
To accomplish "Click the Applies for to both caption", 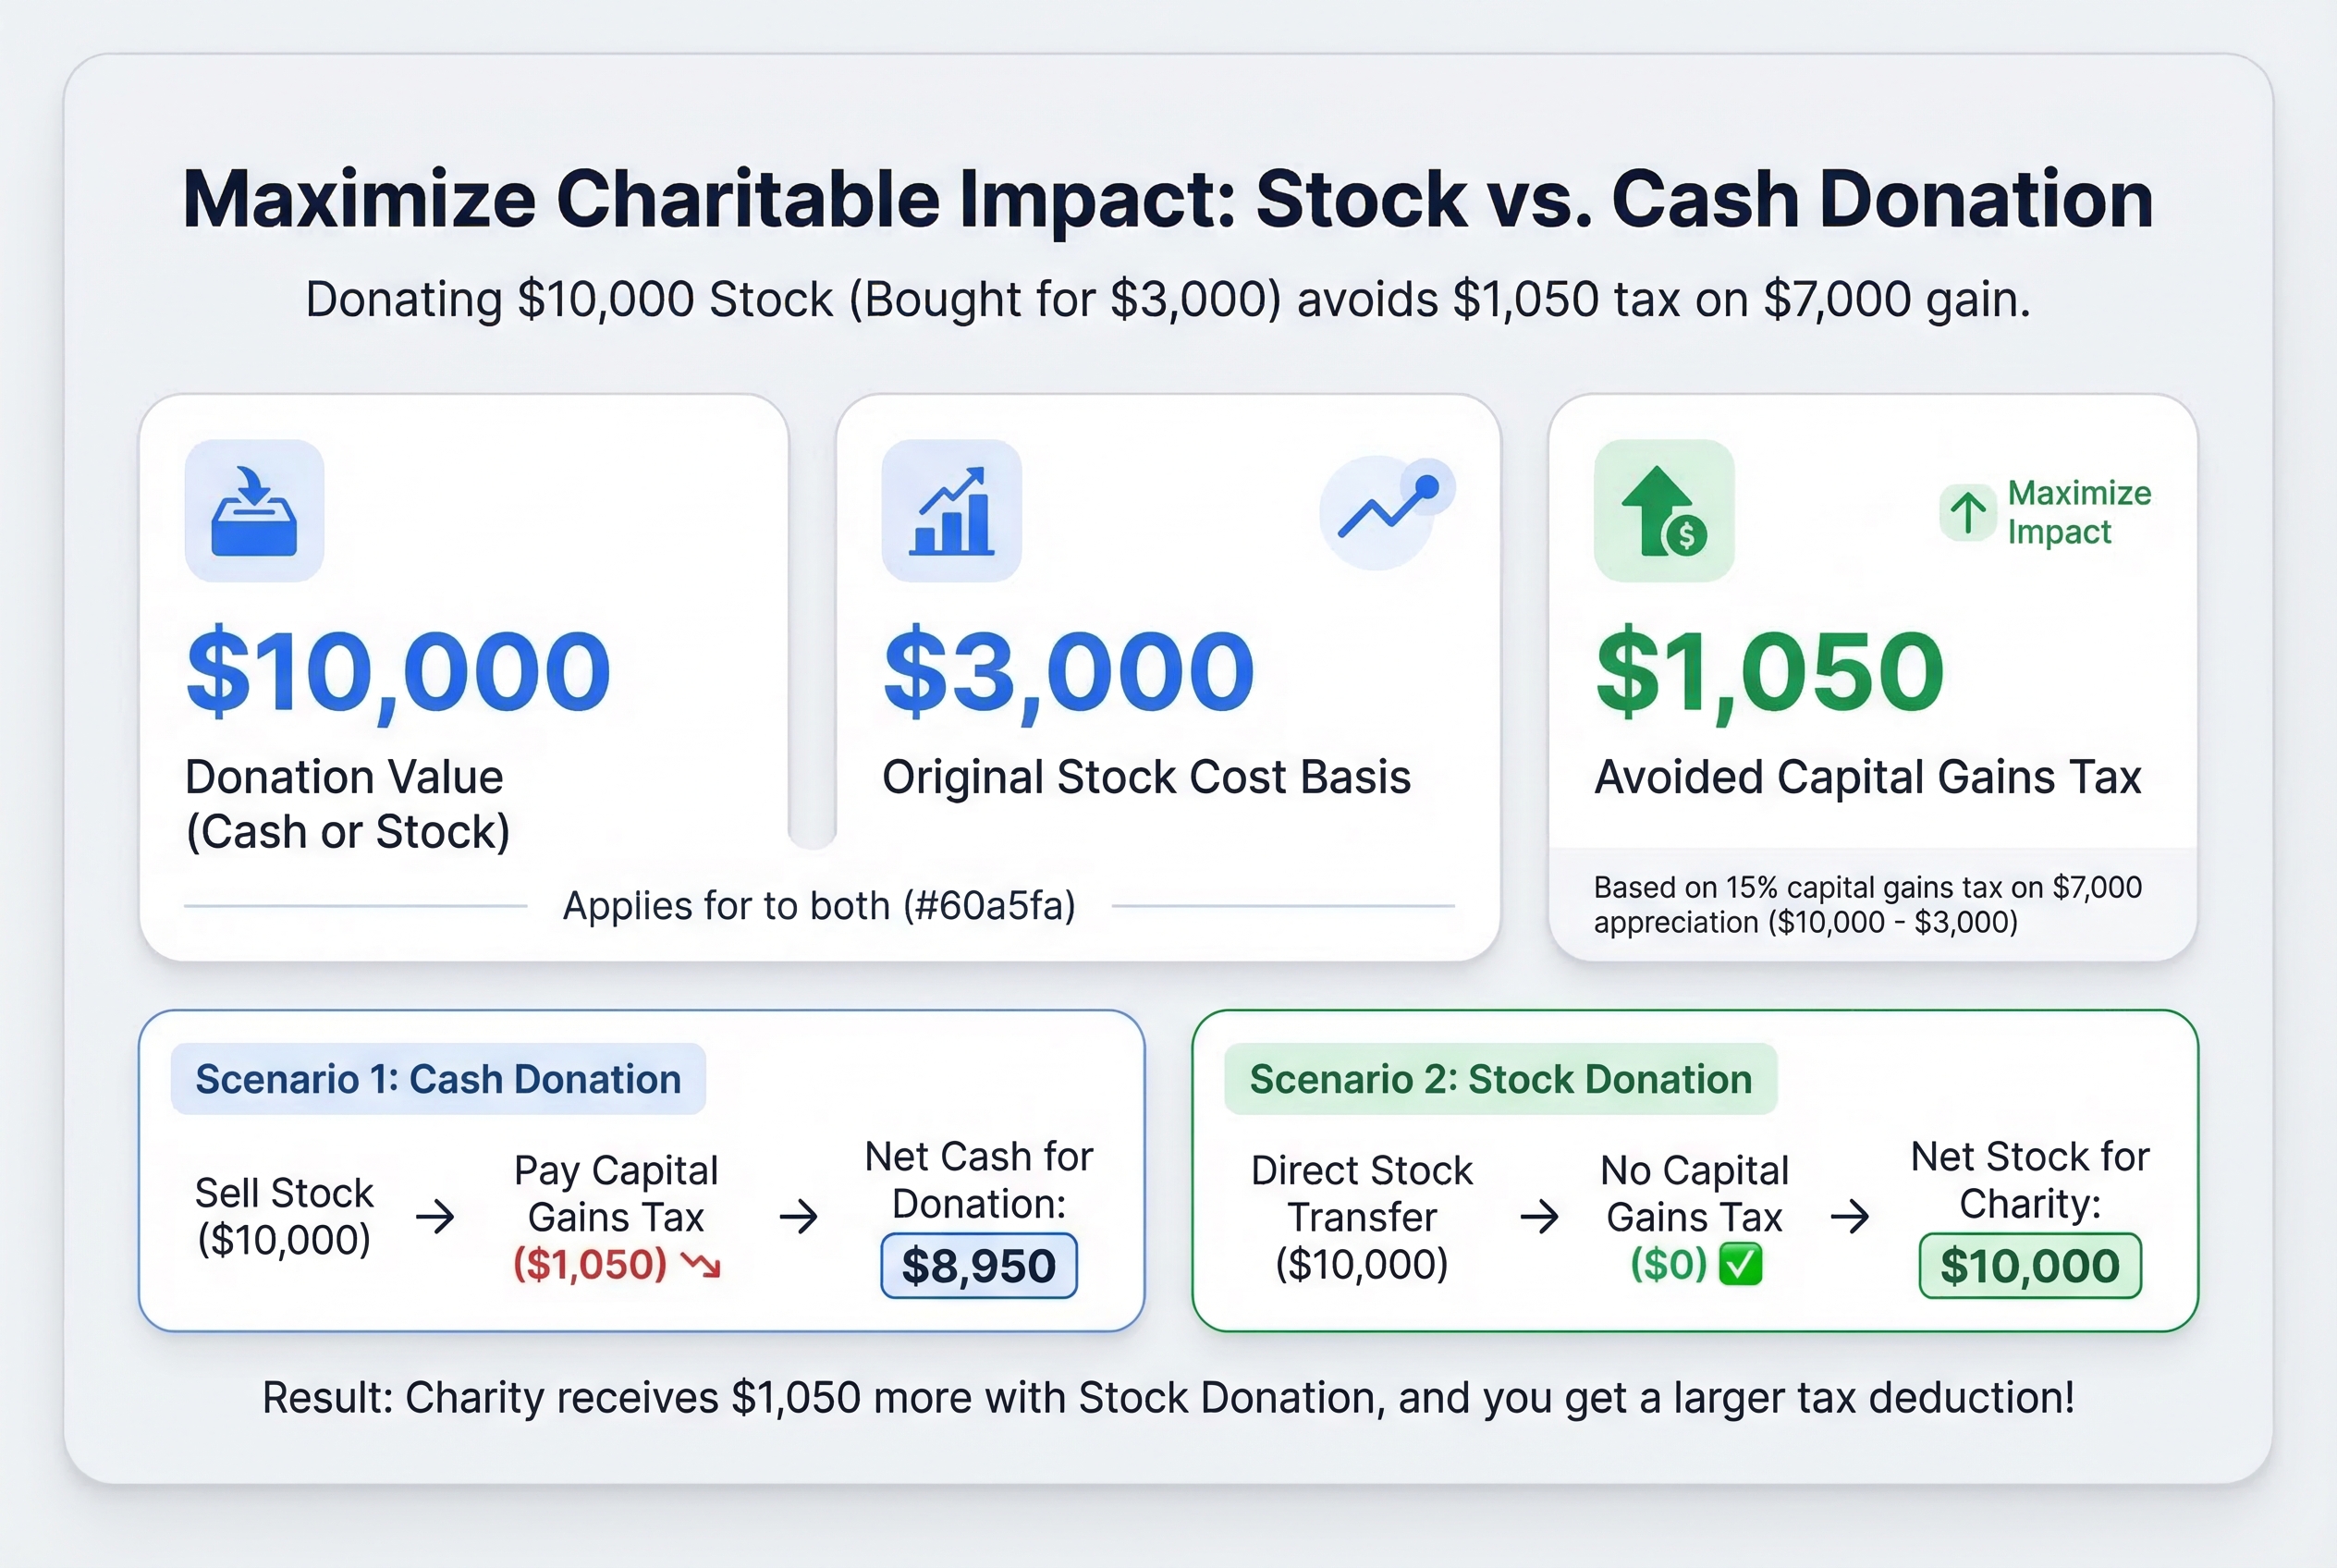I will (x=819, y=906).
